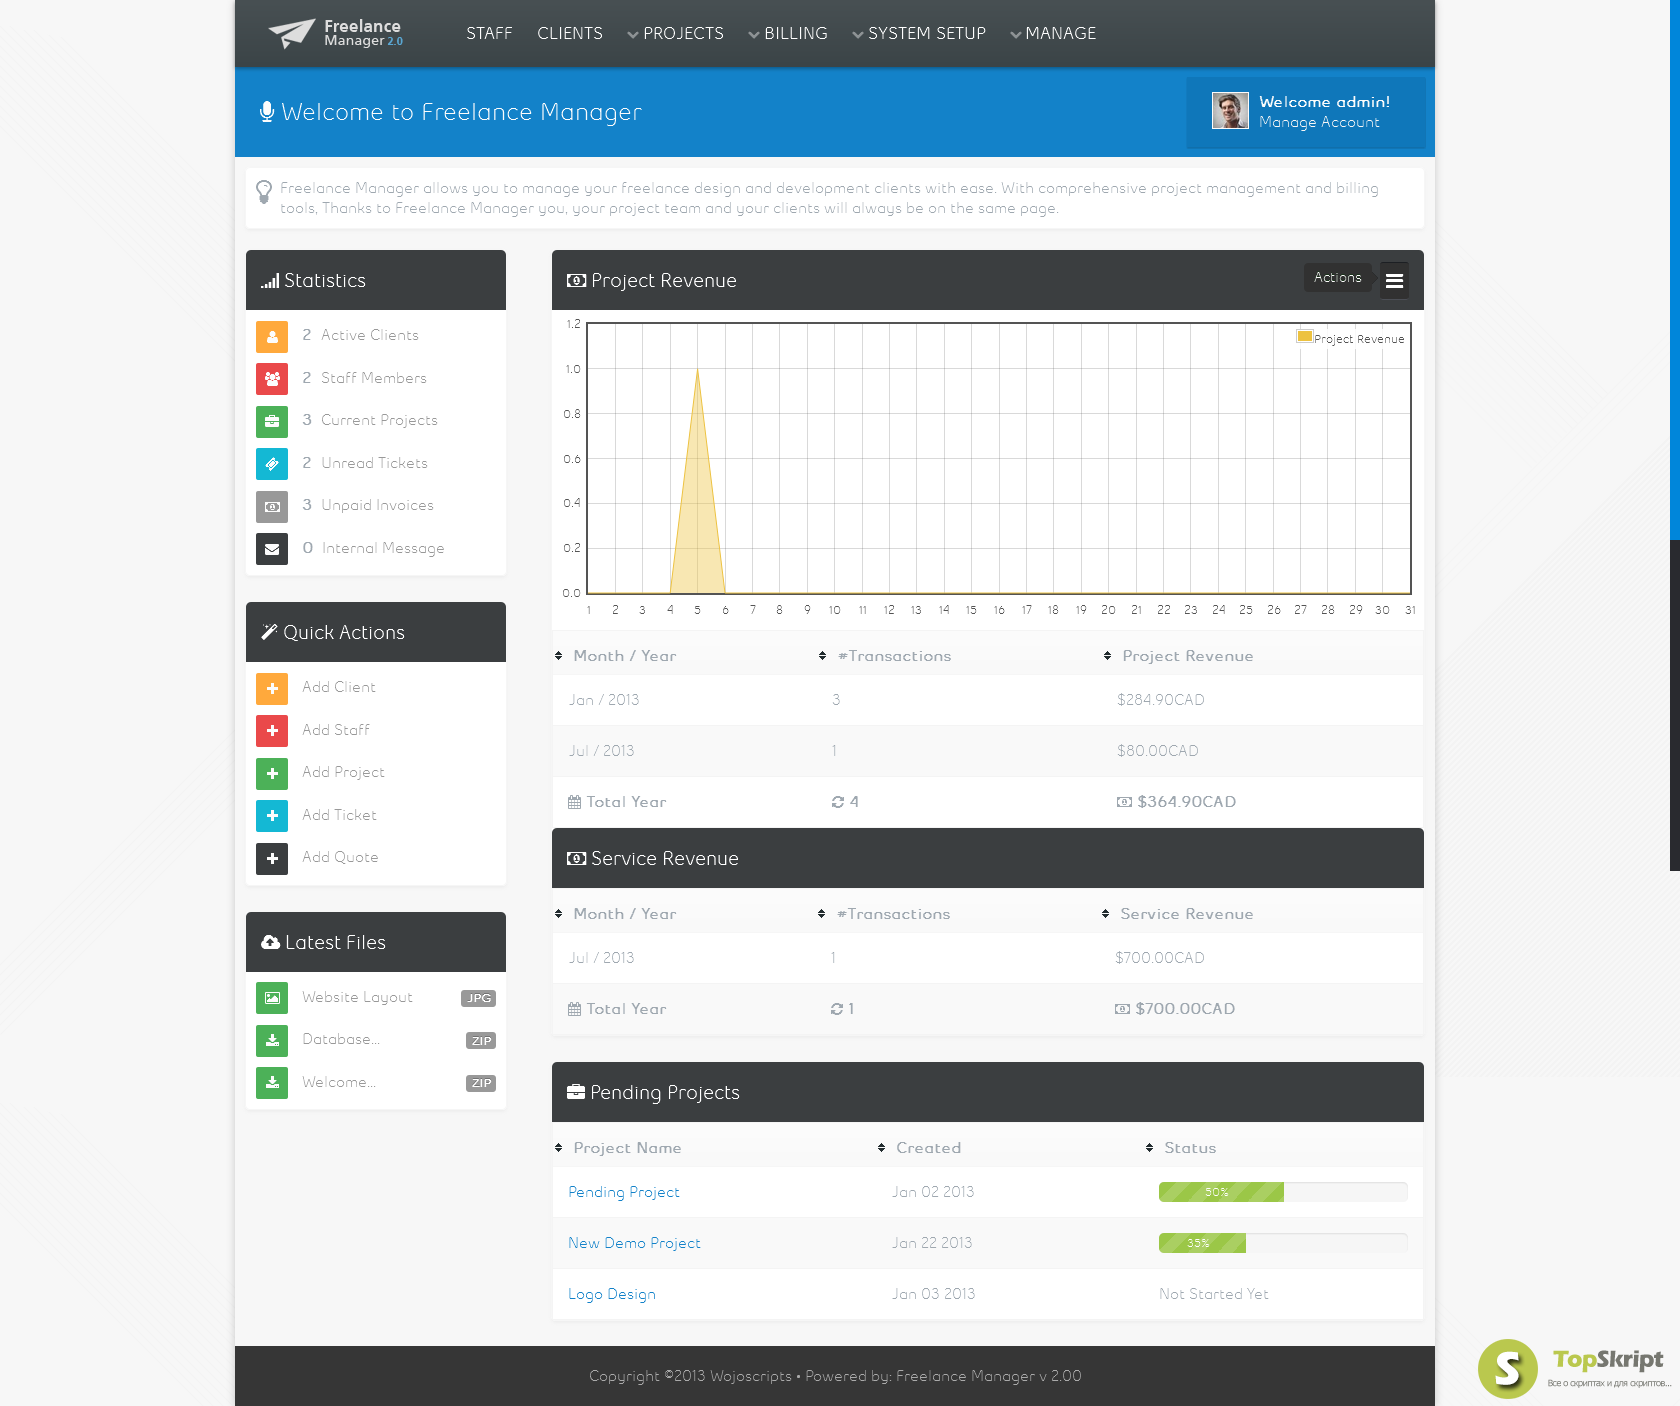The width and height of the screenshot is (1680, 1406).
Task: Click the Add Quote quick action text
Action: pos(340,858)
